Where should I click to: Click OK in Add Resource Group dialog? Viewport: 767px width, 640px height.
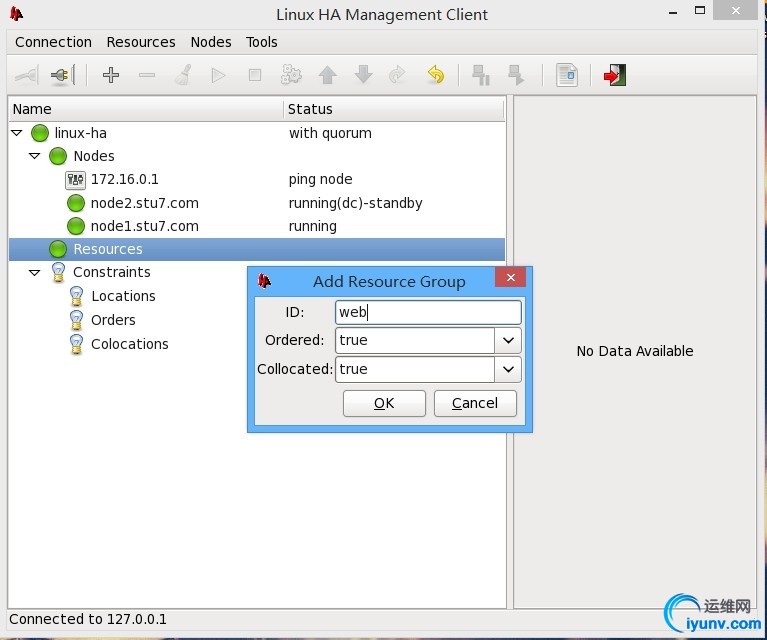[384, 403]
